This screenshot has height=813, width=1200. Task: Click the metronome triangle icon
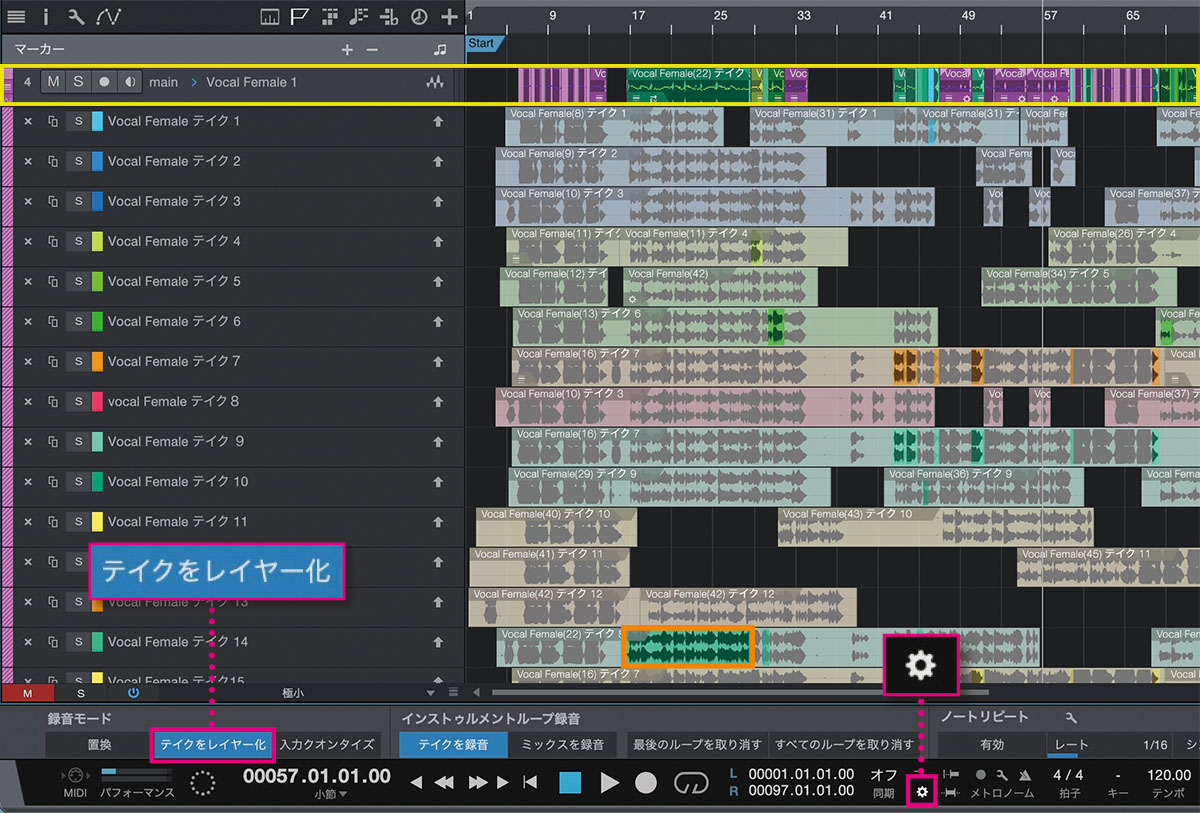tap(1025, 775)
